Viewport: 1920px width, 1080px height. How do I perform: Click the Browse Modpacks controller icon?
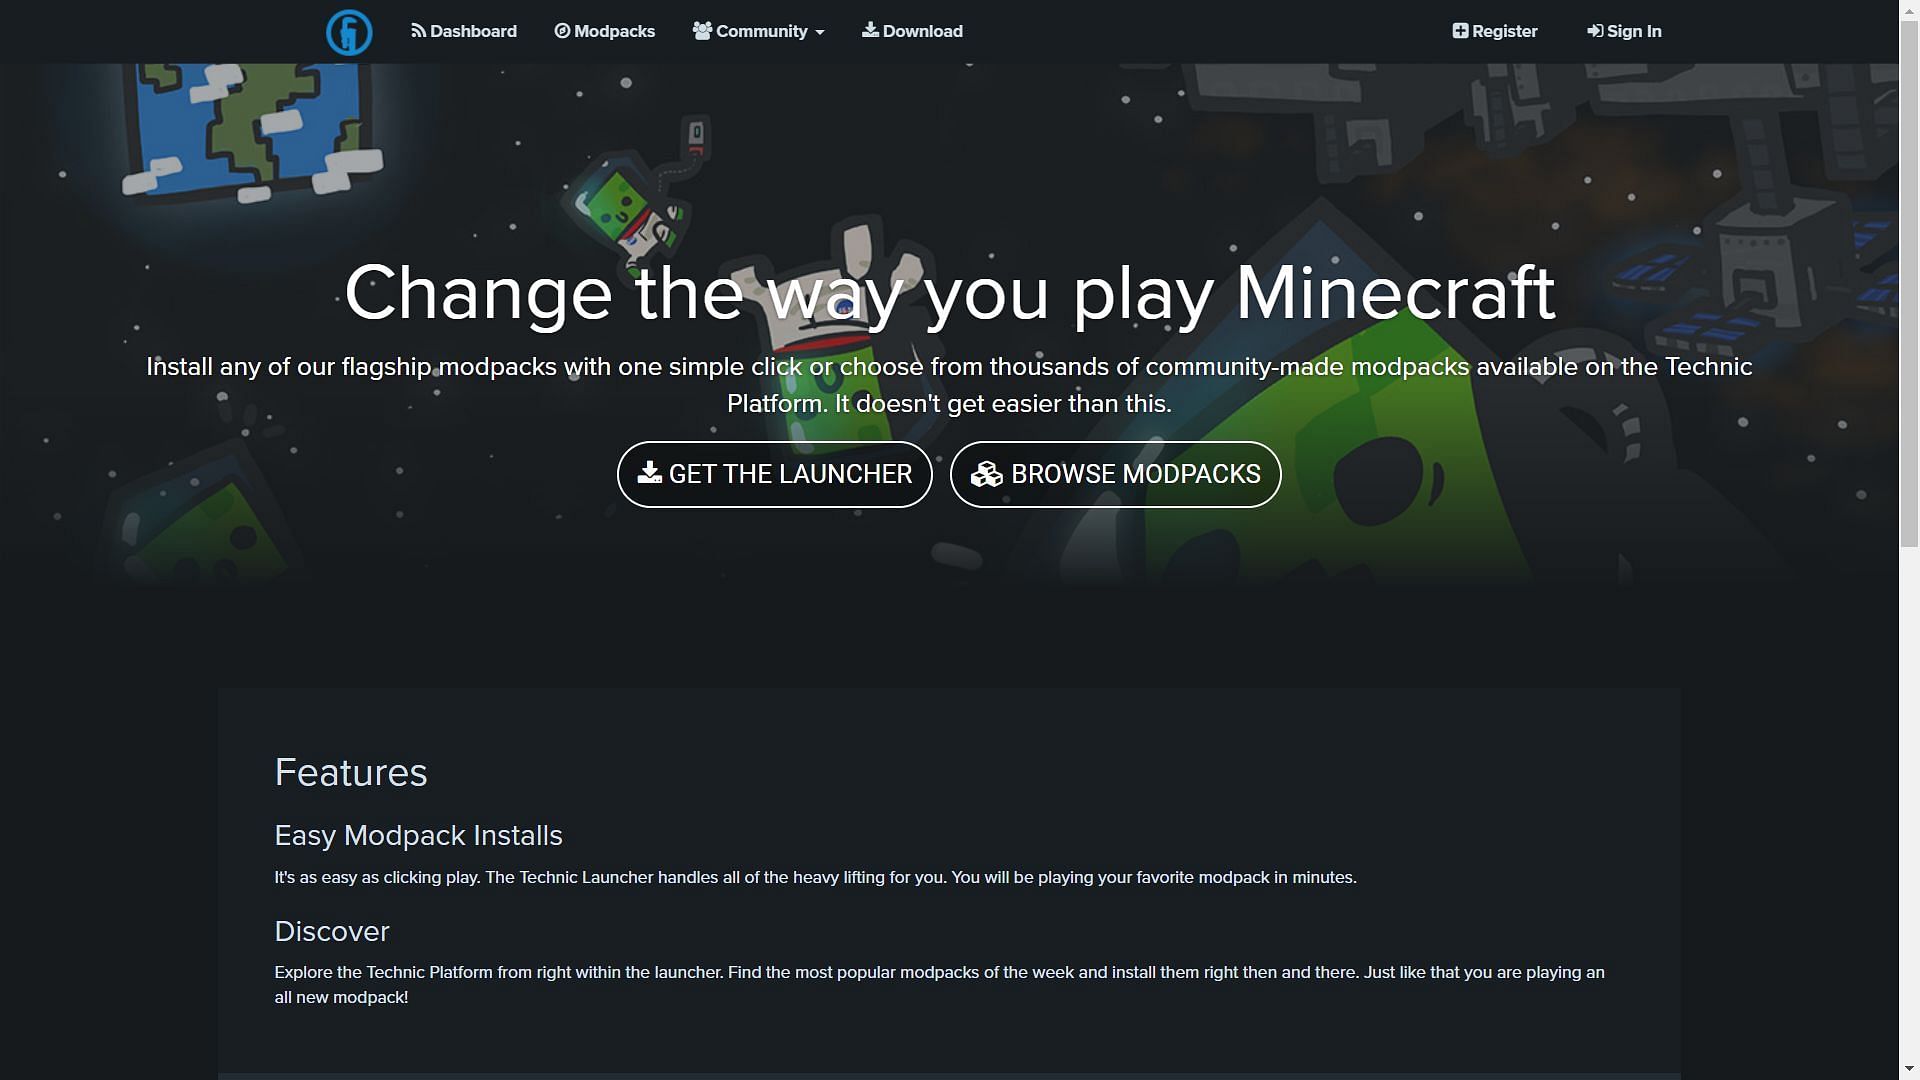click(x=986, y=473)
